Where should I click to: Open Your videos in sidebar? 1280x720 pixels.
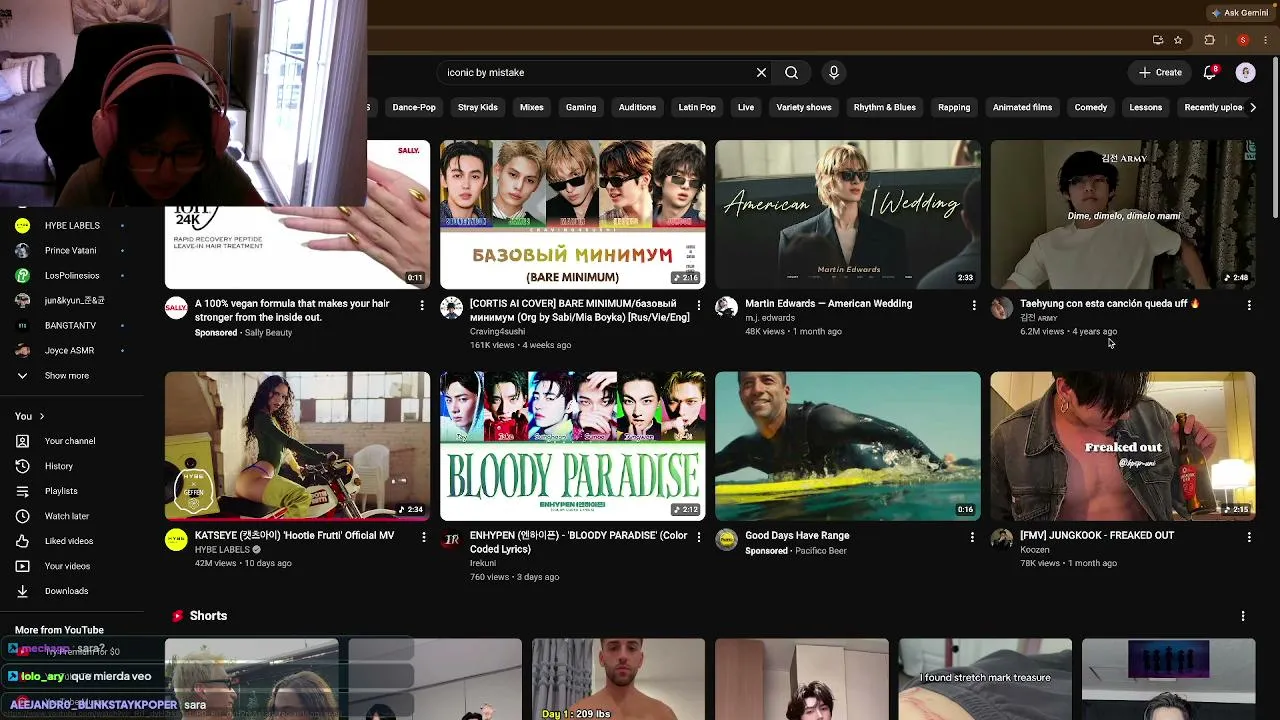click(x=72, y=566)
